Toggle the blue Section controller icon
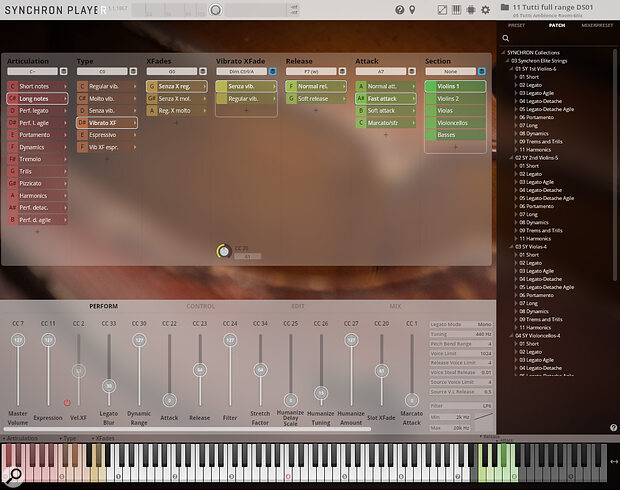The height and width of the screenshot is (490, 620). coord(482,72)
